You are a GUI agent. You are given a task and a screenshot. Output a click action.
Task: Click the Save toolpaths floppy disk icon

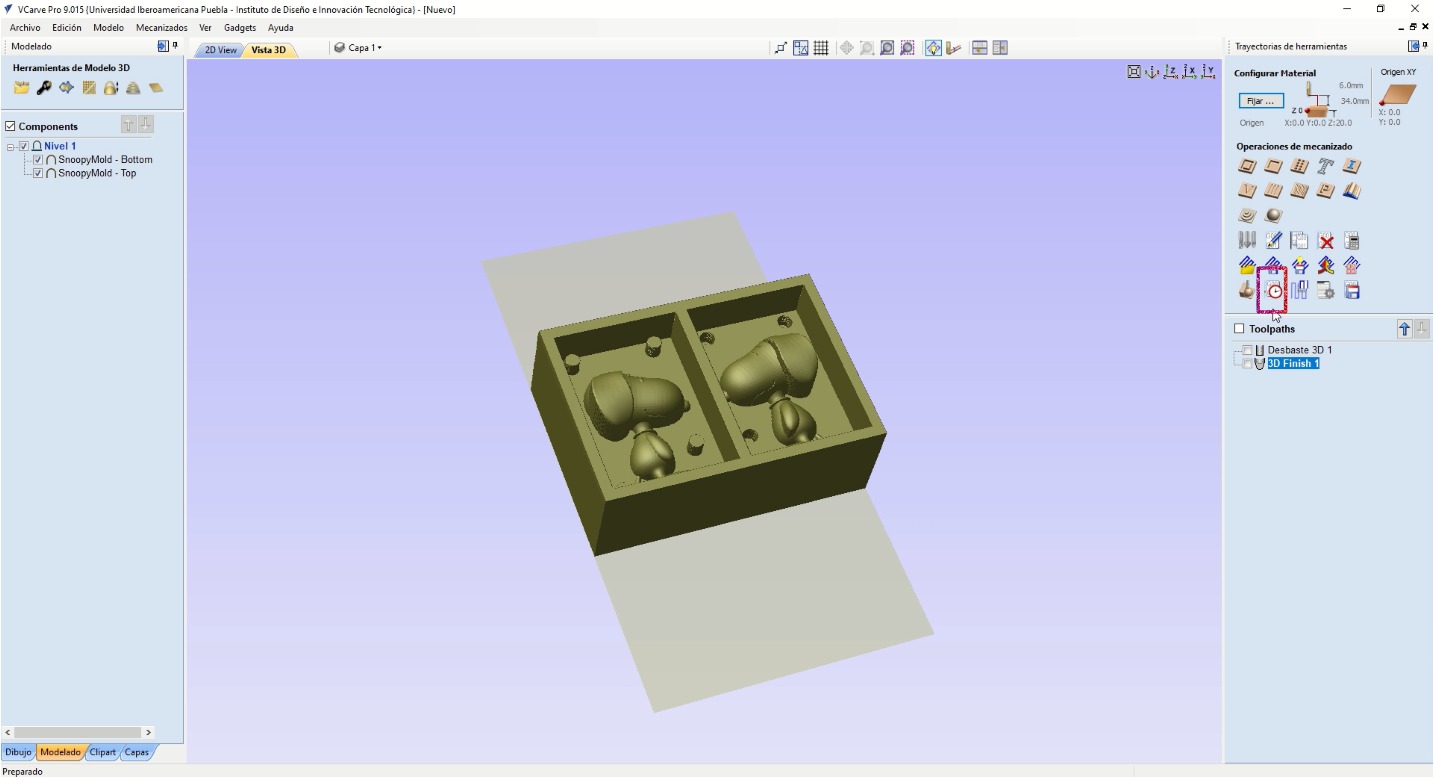point(1351,291)
